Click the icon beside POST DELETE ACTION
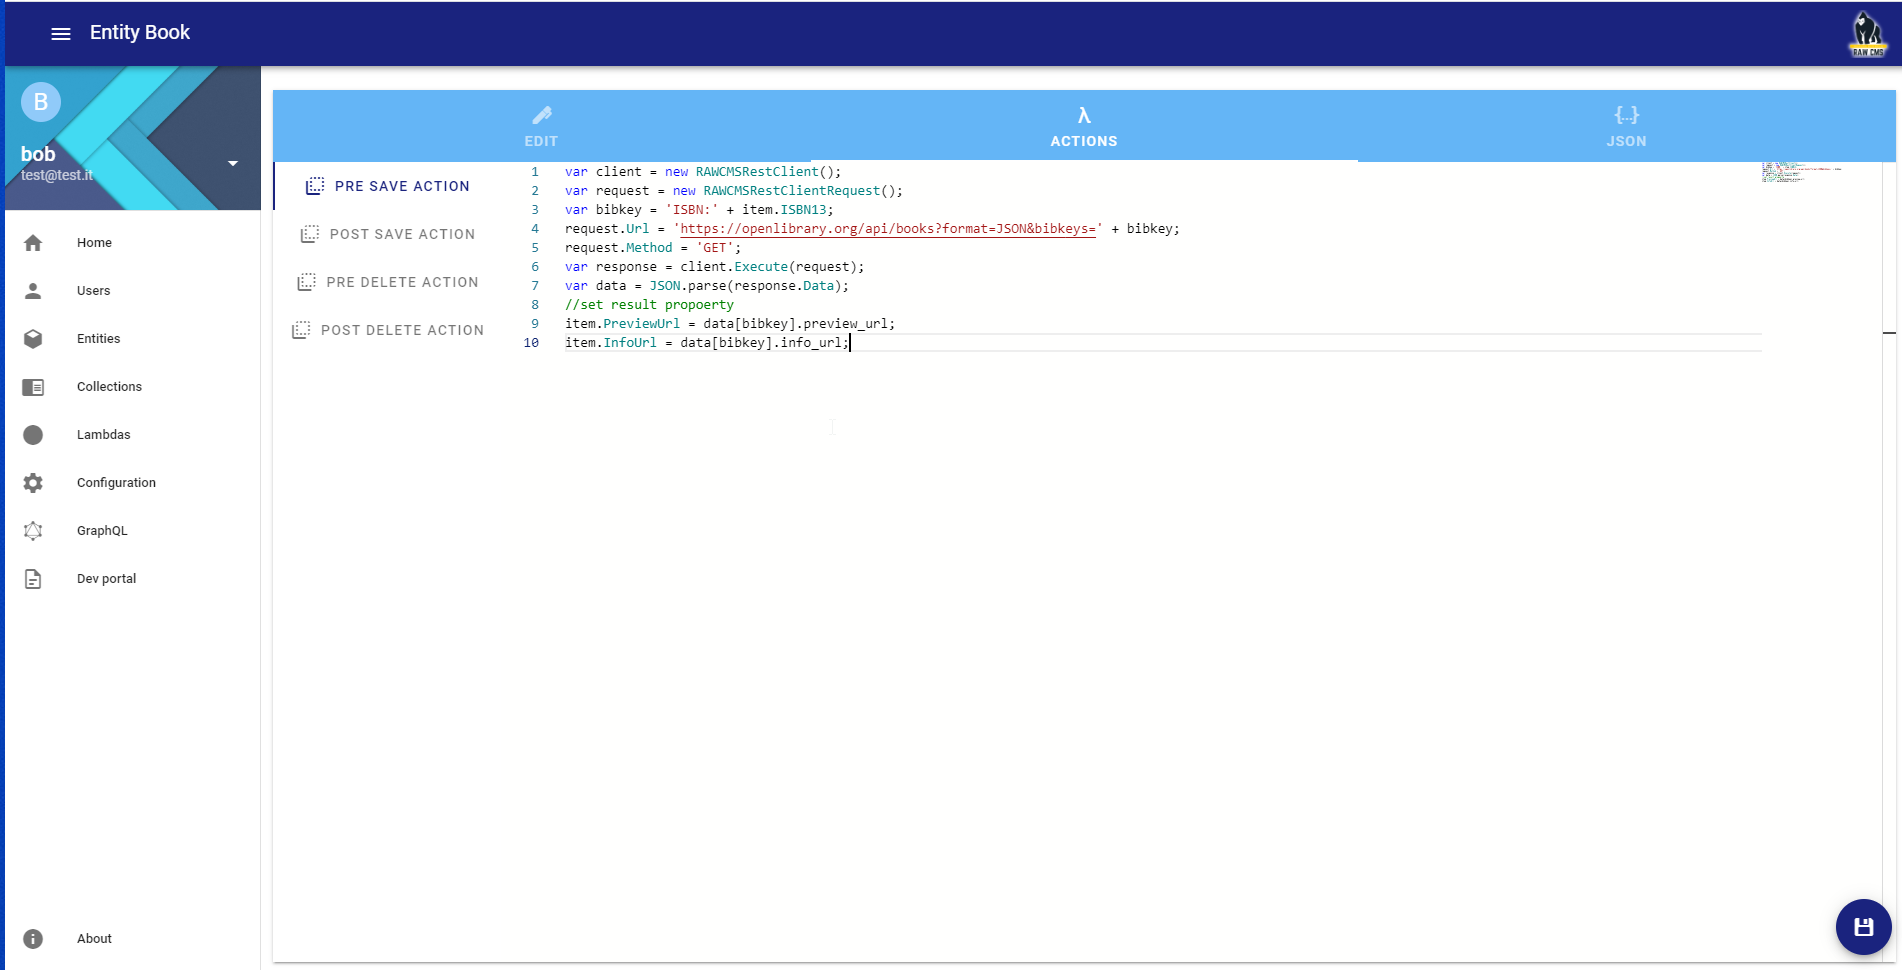This screenshot has height=970, width=1902. 301,330
